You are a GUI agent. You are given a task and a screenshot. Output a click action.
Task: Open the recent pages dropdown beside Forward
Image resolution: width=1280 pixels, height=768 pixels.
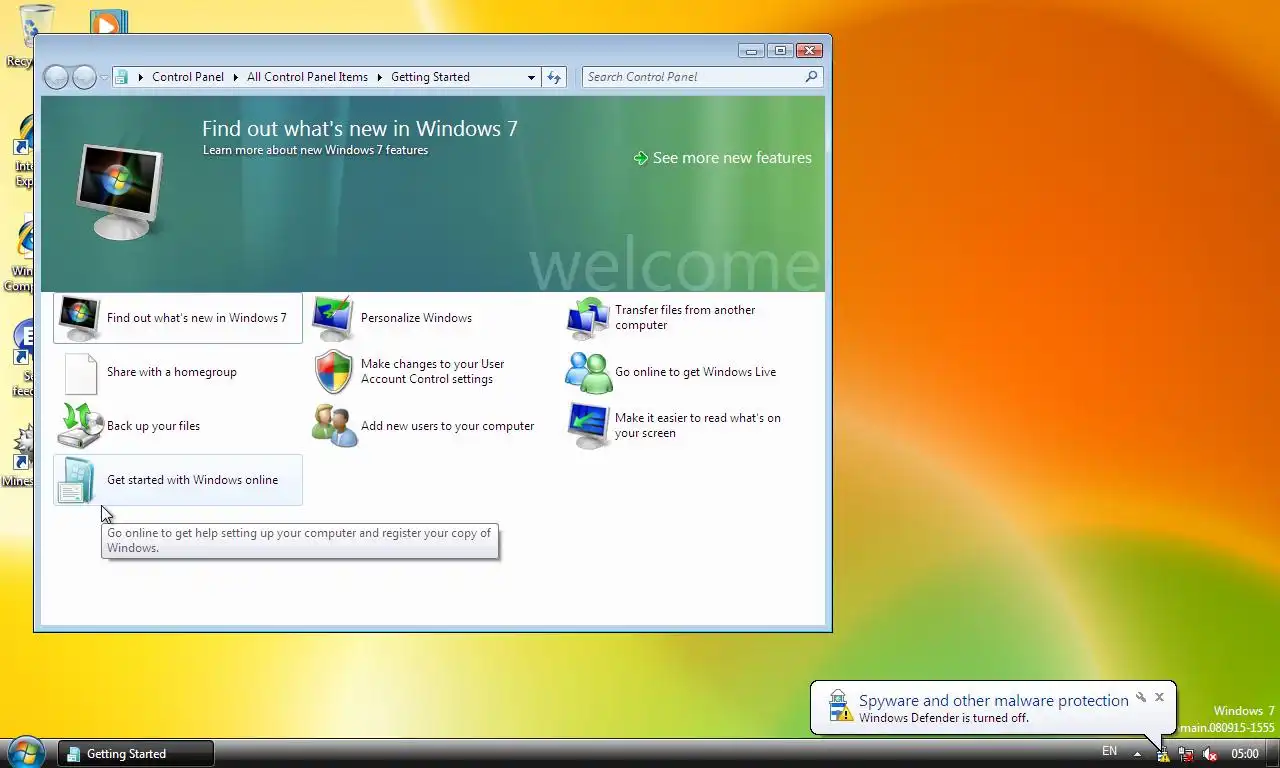tap(104, 77)
